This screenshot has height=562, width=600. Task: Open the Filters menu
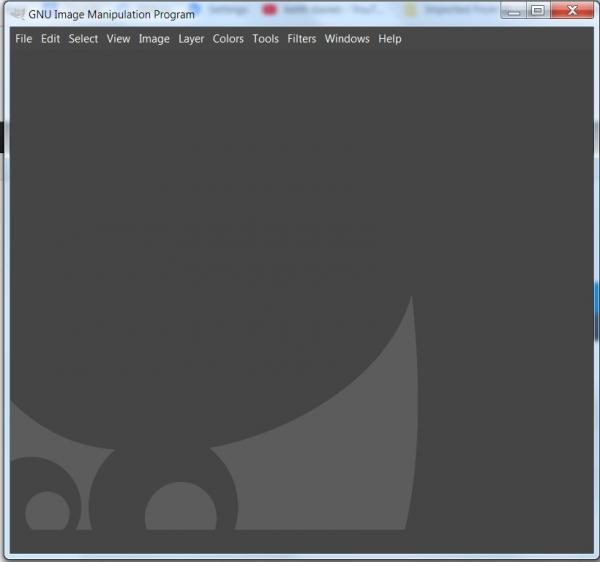click(302, 39)
